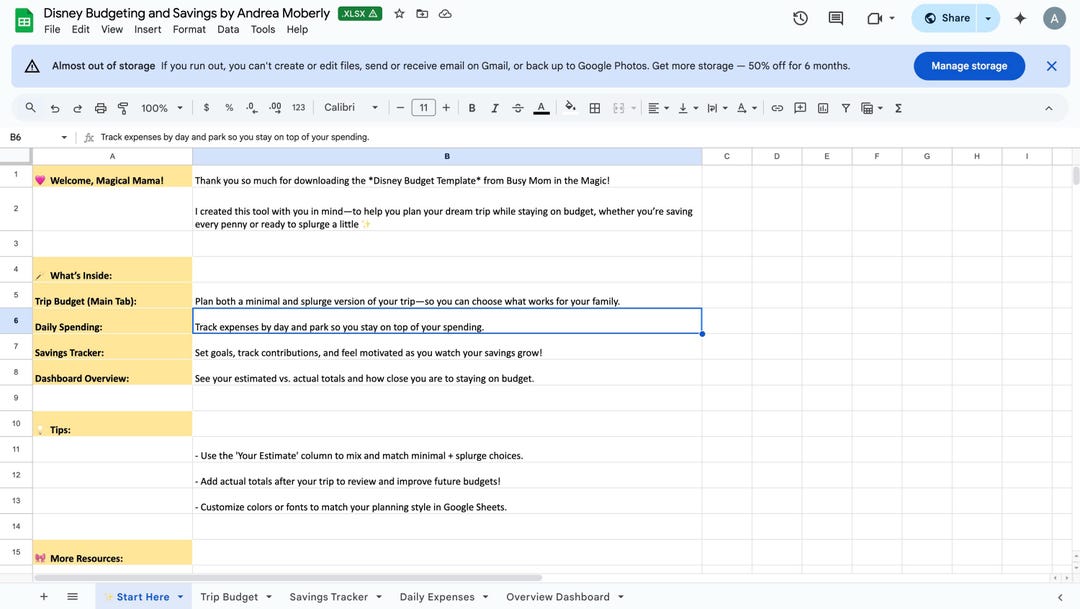Insert a link with the link icon

coord(777,107)
